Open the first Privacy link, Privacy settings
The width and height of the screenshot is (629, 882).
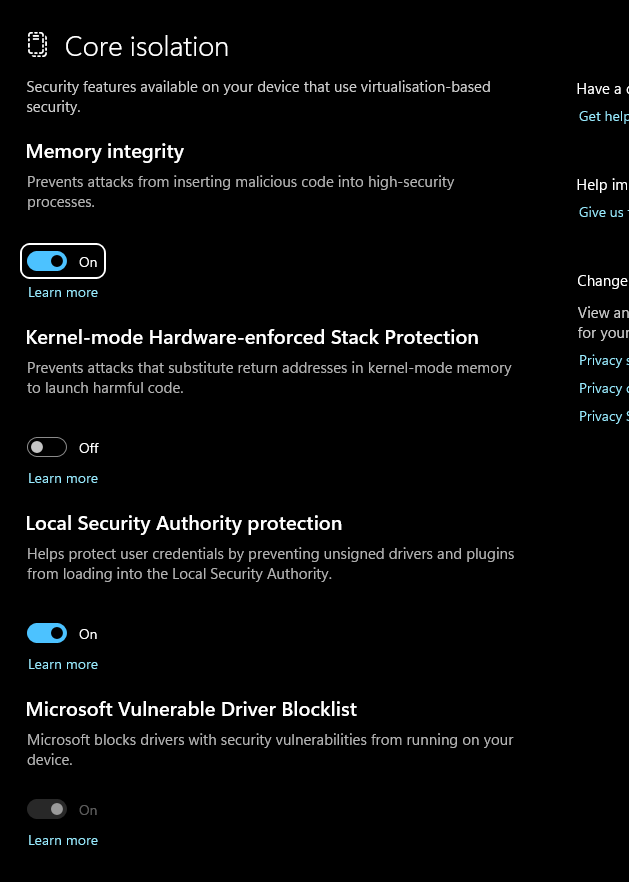604,361
